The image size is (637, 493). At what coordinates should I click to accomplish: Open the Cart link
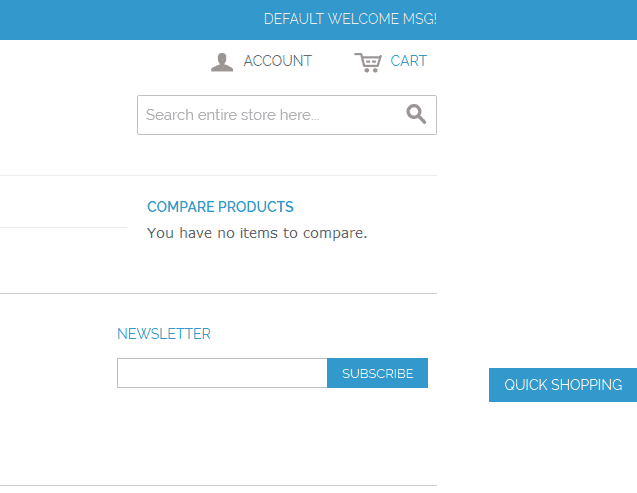click(x=408, y=61)
